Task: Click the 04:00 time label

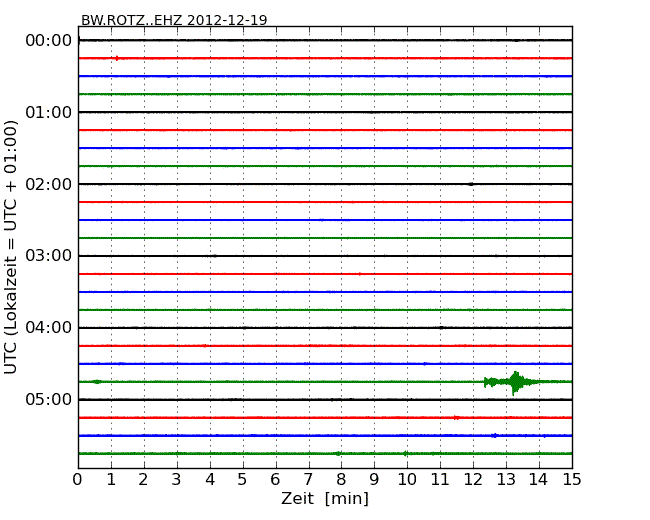Action: click(x=49, y=328)
